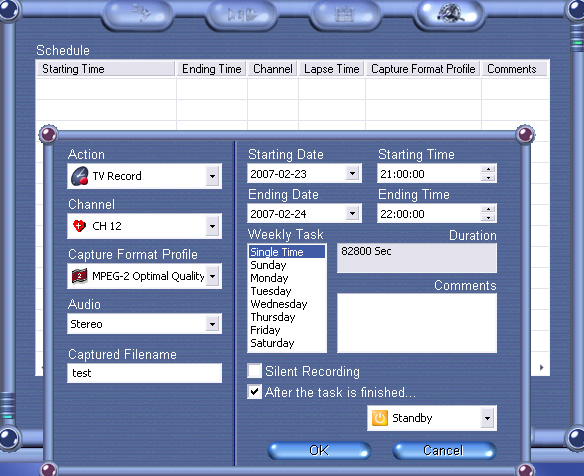
Task: Select Wednesday in Weekly Task list
Action: [x=279, y=304]
